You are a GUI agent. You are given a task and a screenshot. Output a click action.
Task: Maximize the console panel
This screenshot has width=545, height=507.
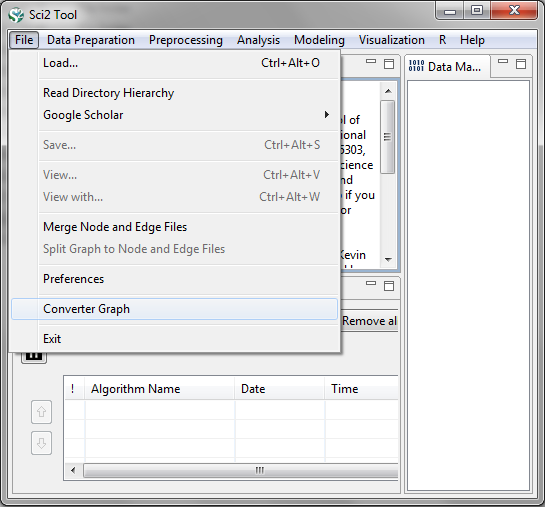389,64
